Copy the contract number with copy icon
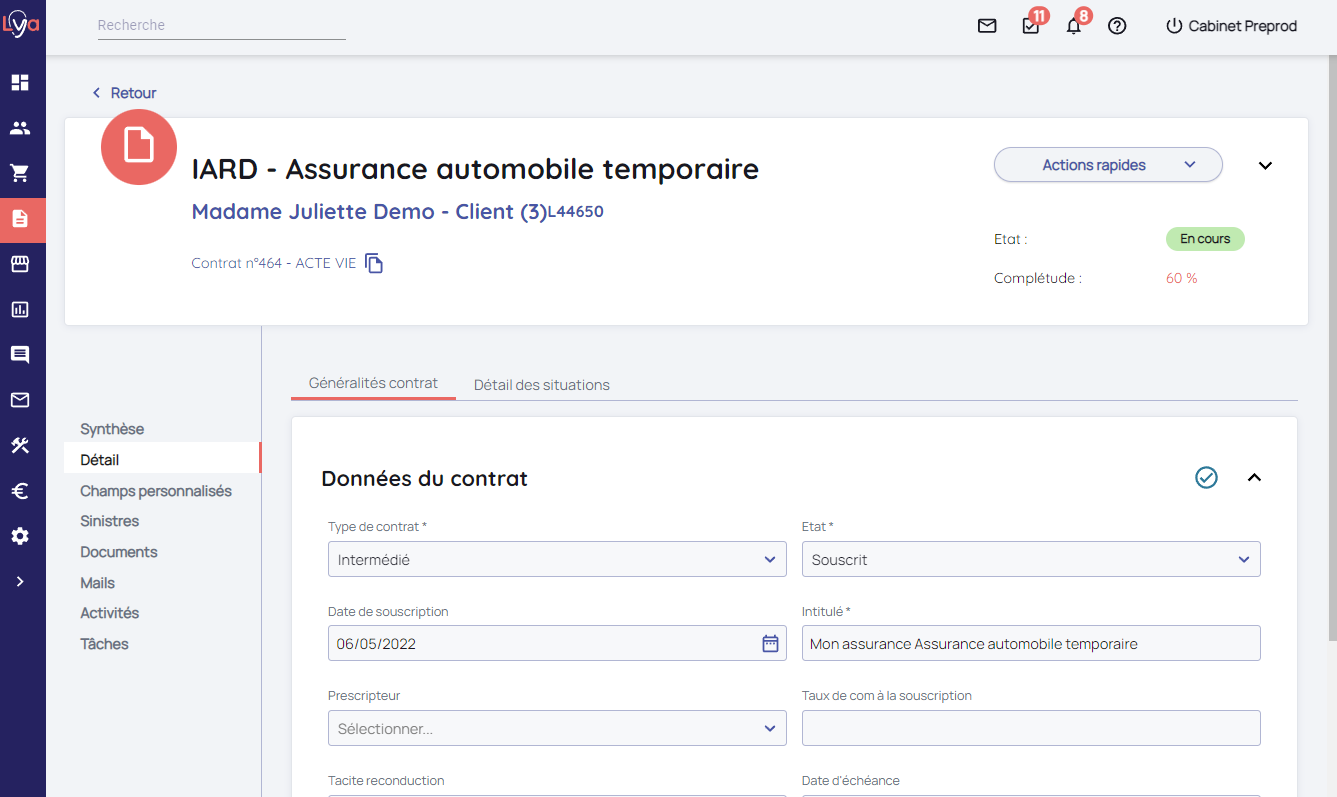 tap(374, 264)
